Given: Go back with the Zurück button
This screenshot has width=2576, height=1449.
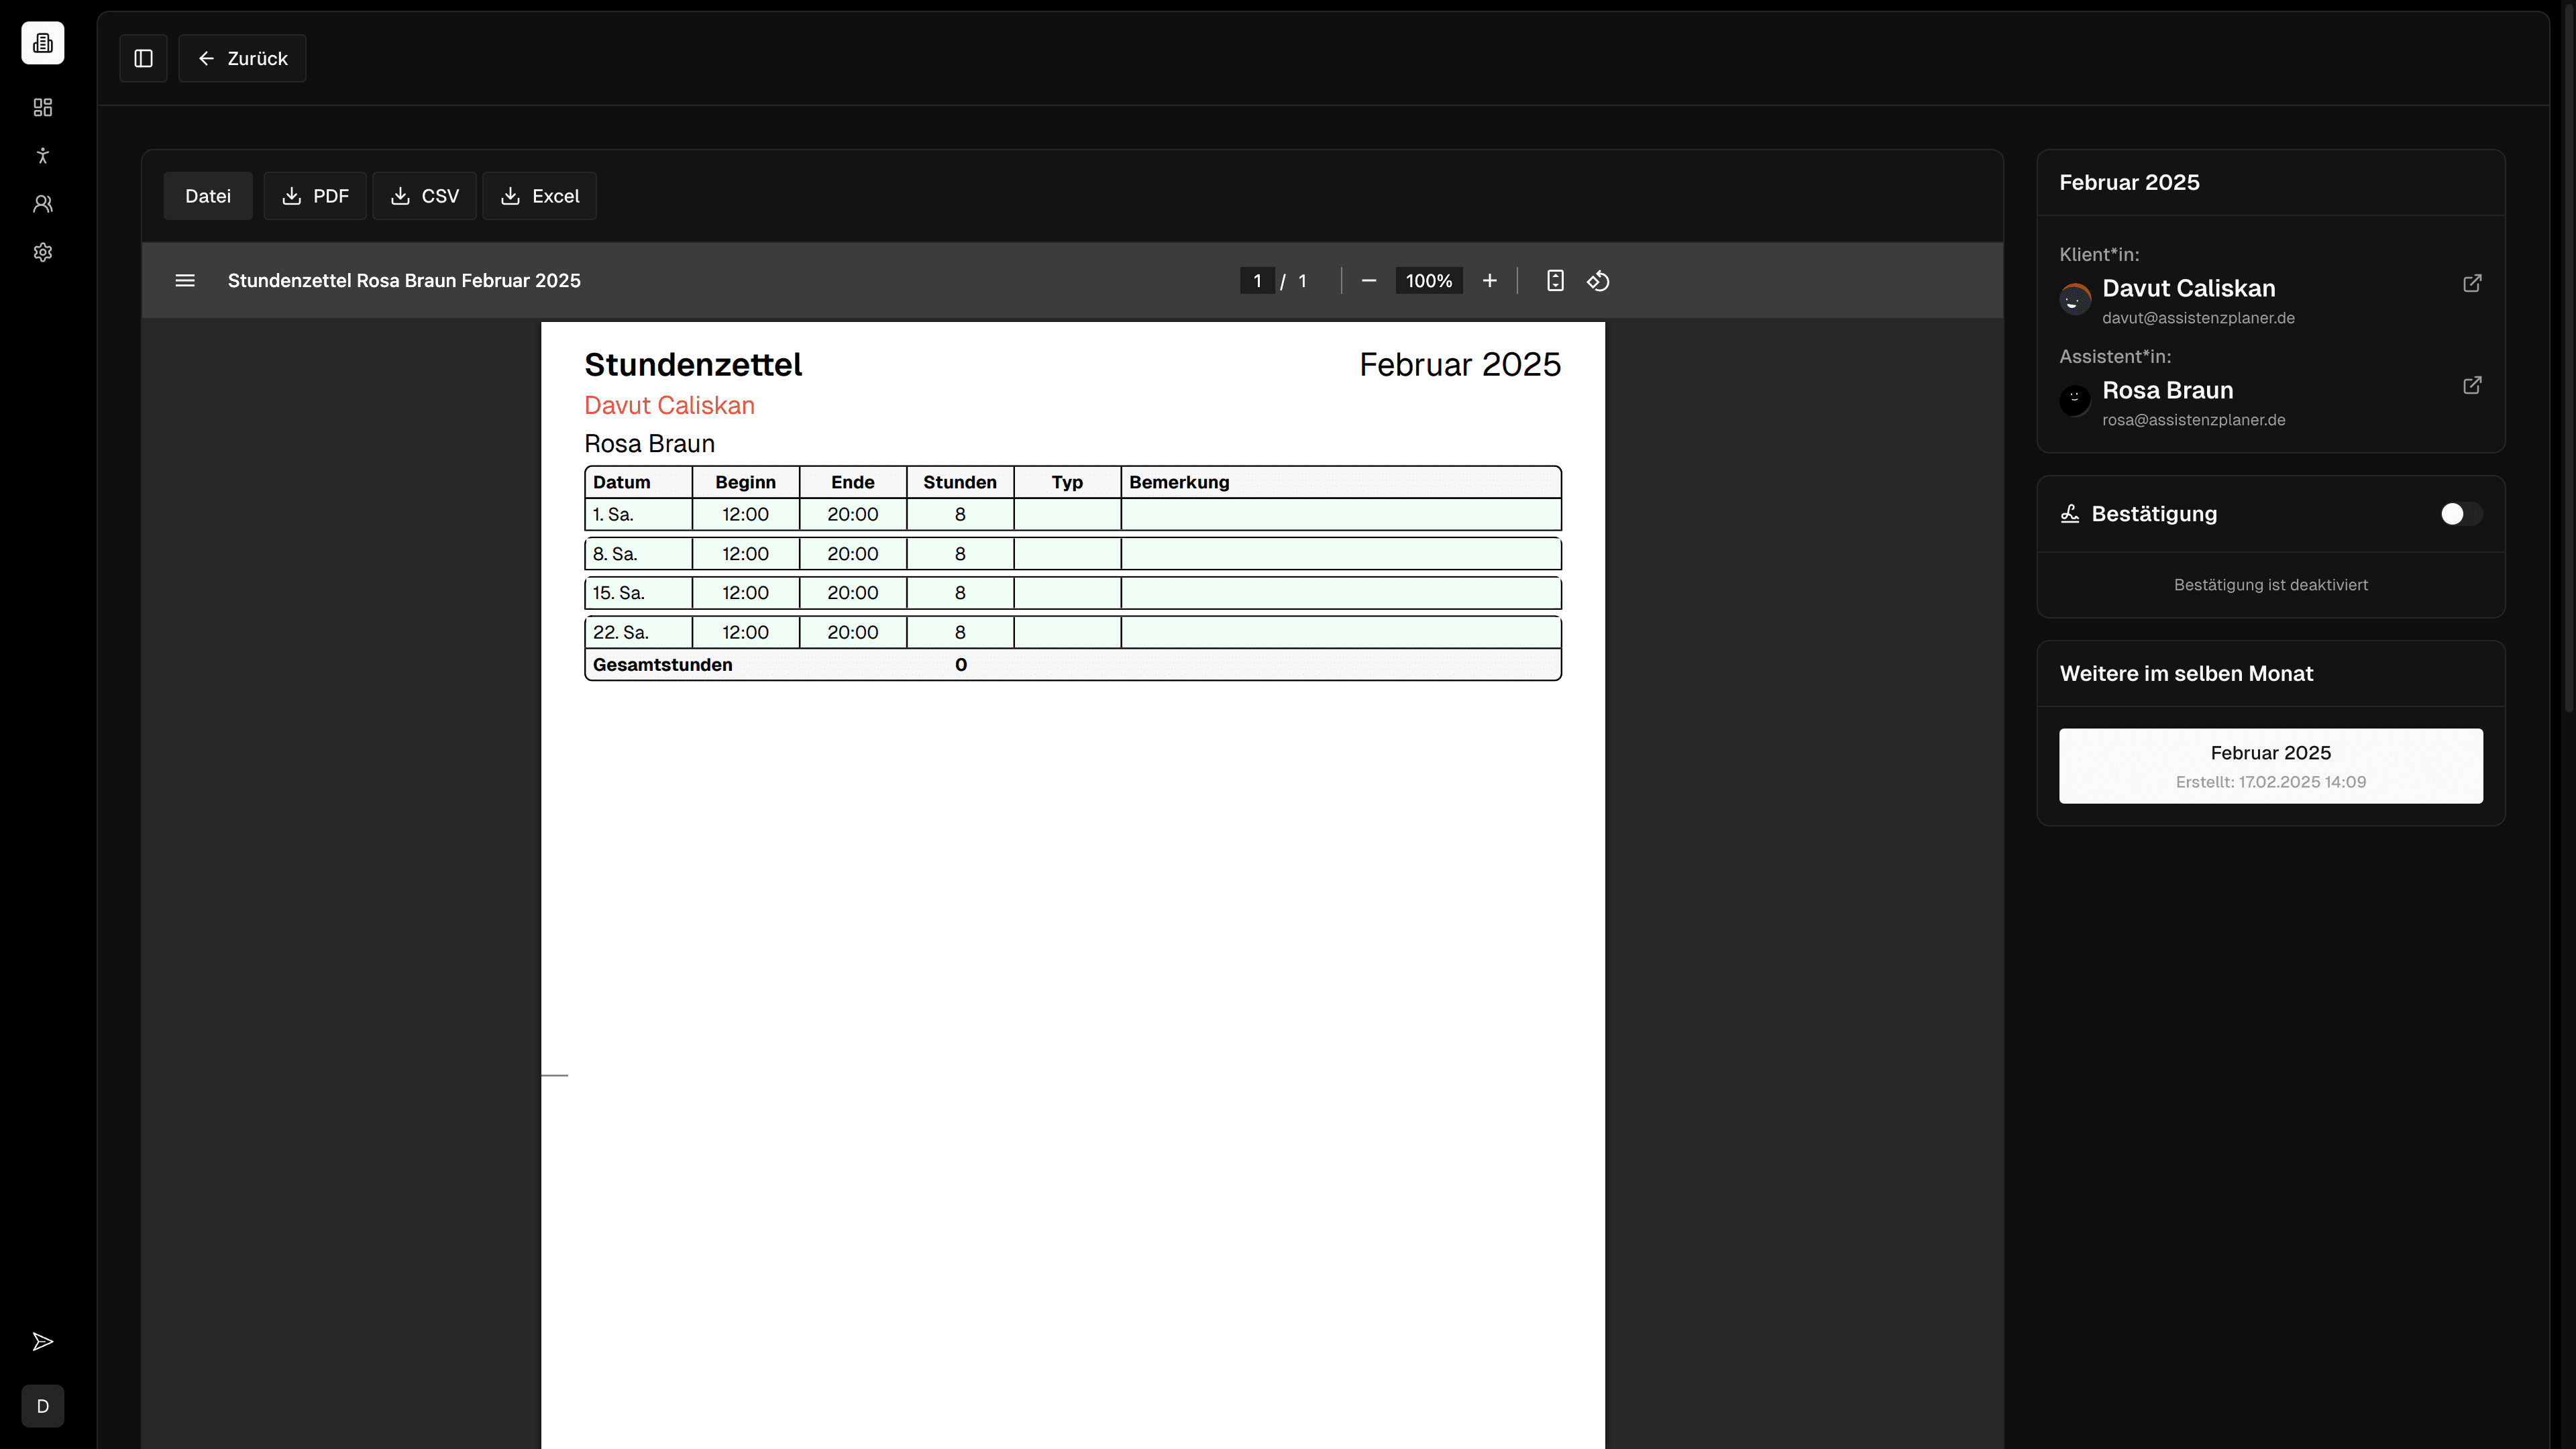Looking at the screenshot, I should click(242, 58).
